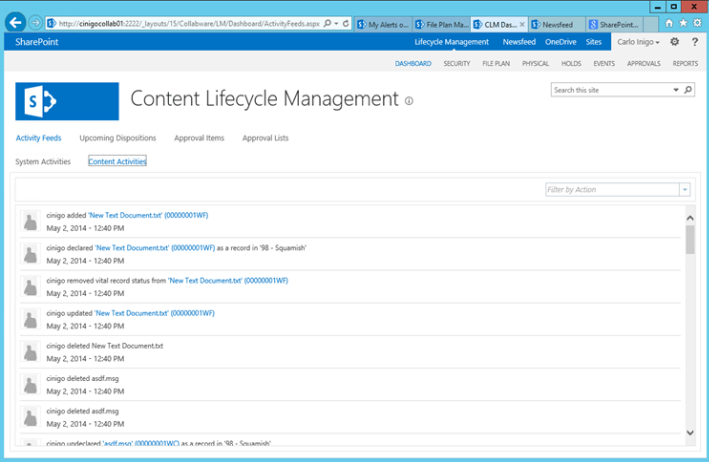The width and height of the screenshot is (709, 462).
Task: Switch to Approval Items tab
Action: 199,138
